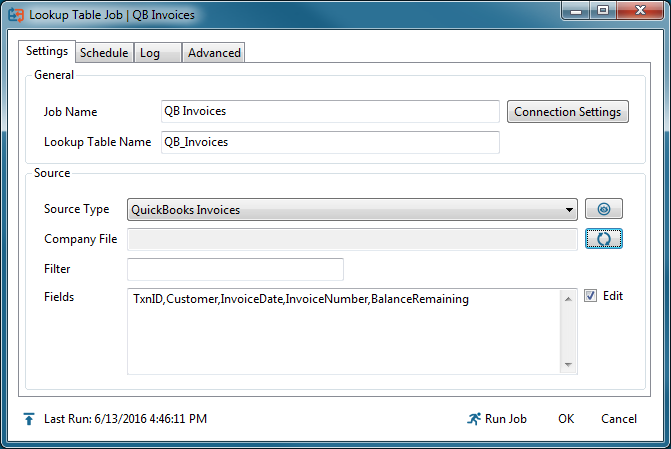
Task: Click the upload arrow icon next to Last Run
Action: [29, 419]
